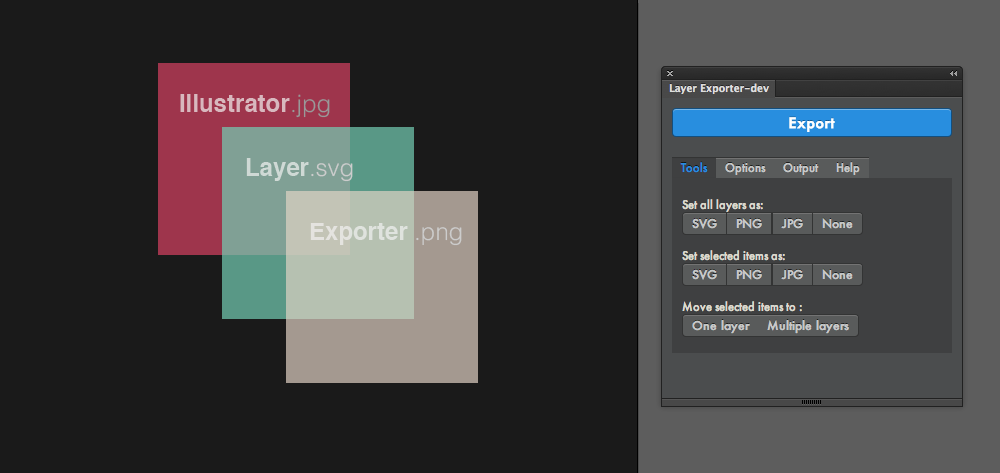Image resolution: width=1000 pixels, height=473 pixels.
Task: Open the Help tab
Action: pos(848,168)
